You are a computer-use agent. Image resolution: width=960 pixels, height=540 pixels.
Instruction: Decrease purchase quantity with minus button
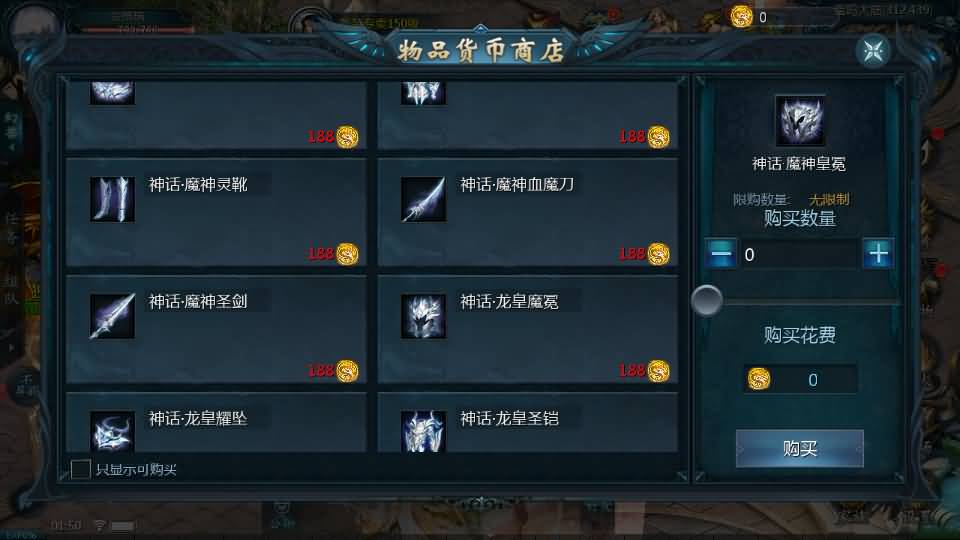coord(721,253)
